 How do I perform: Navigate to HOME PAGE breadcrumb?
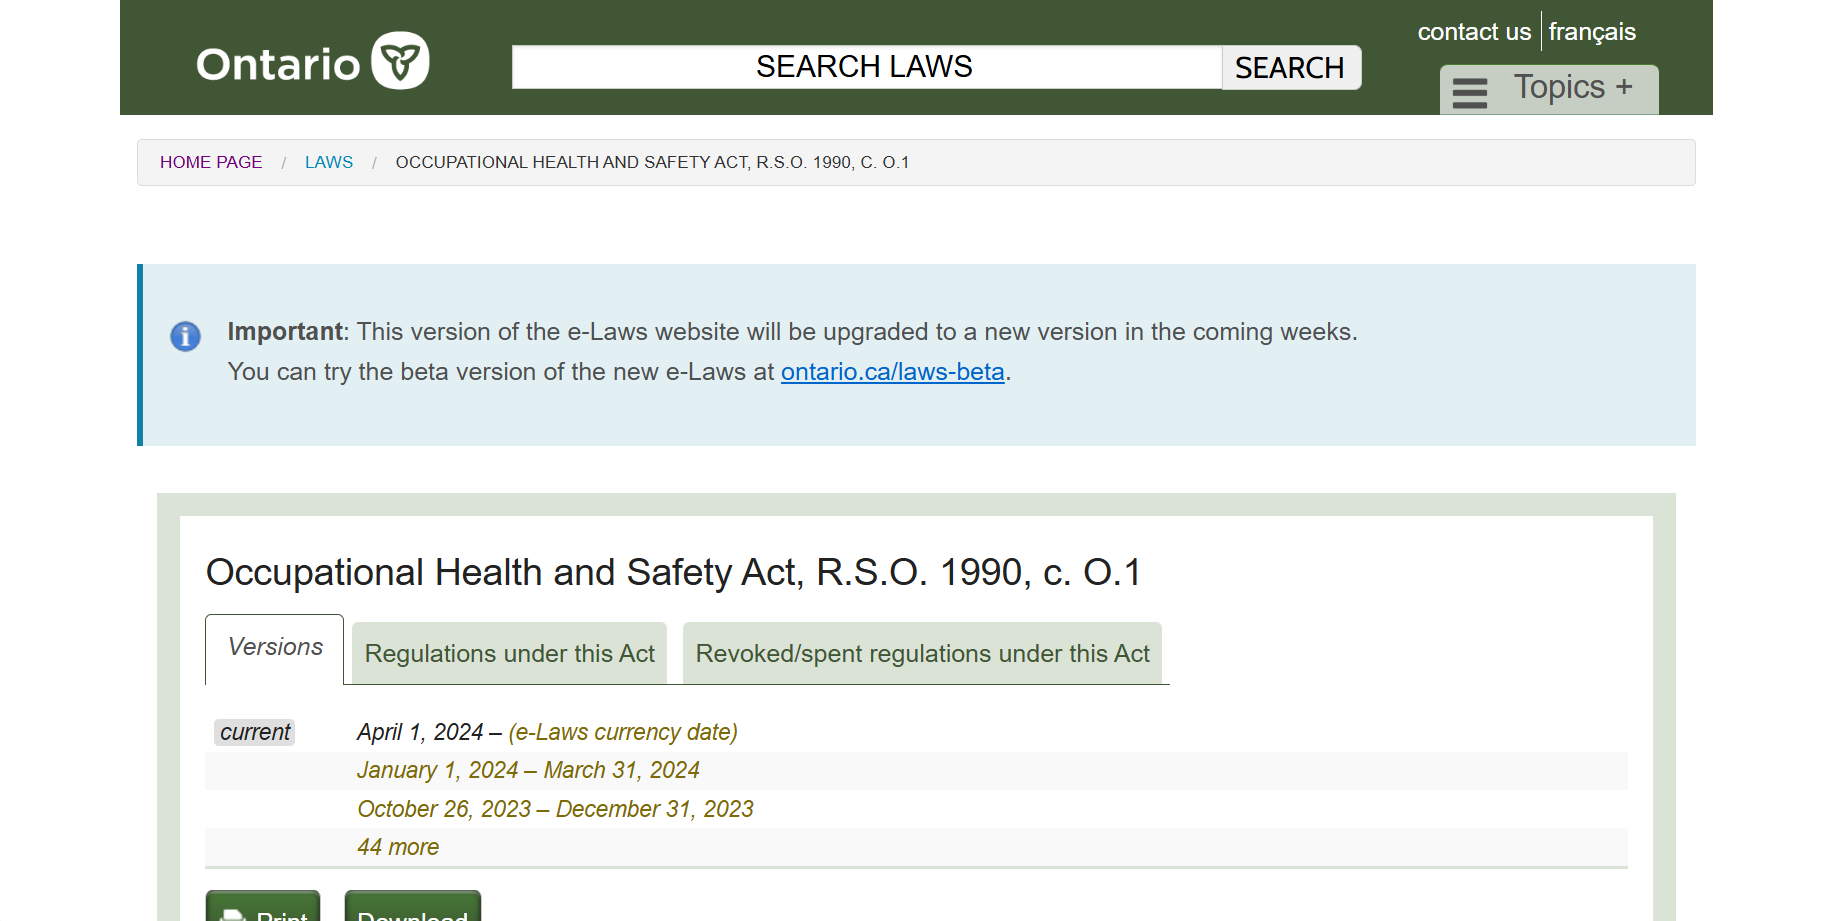click(210, 161)
